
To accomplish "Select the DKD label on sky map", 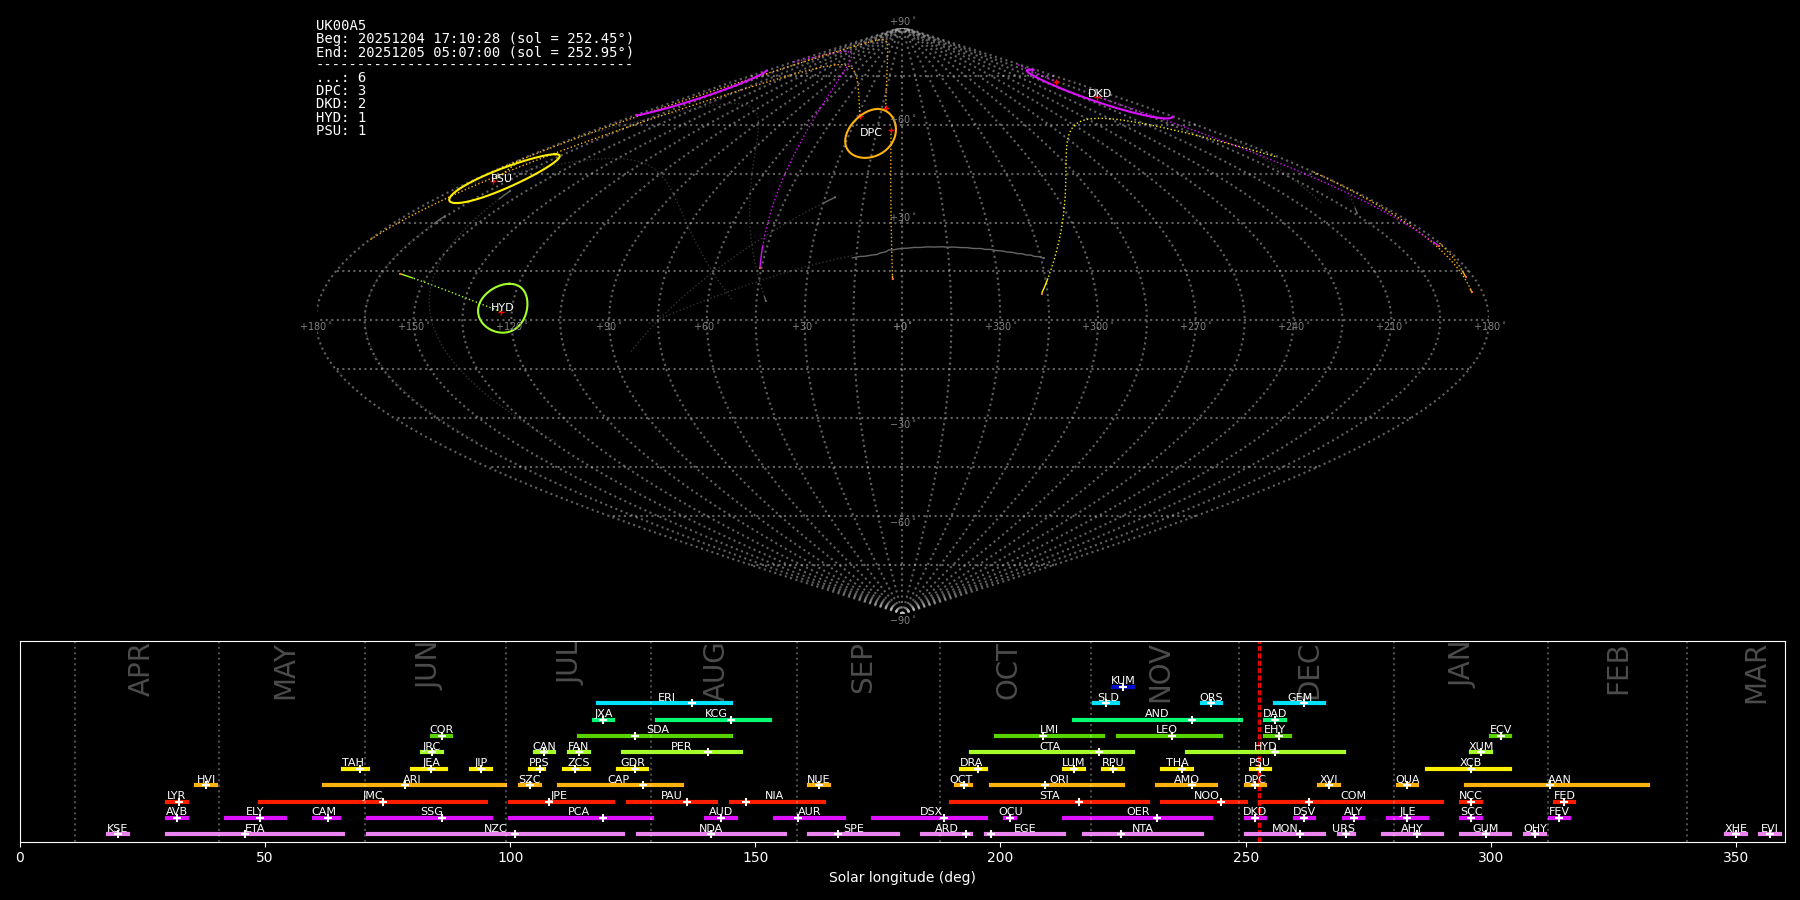I will tap(1099, 94).
